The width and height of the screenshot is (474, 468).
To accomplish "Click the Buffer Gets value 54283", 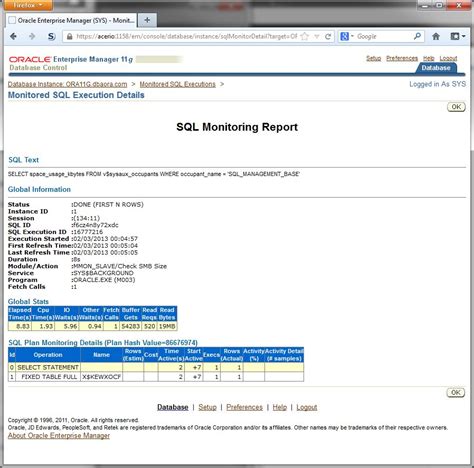I will [130, 326].
